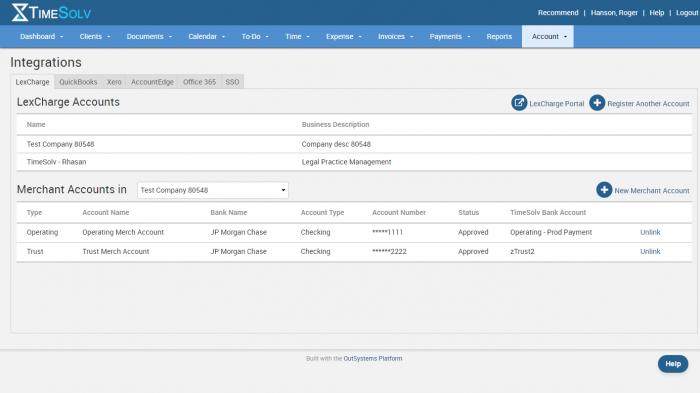Open the LexCharge Portal link text

point(556,104)
